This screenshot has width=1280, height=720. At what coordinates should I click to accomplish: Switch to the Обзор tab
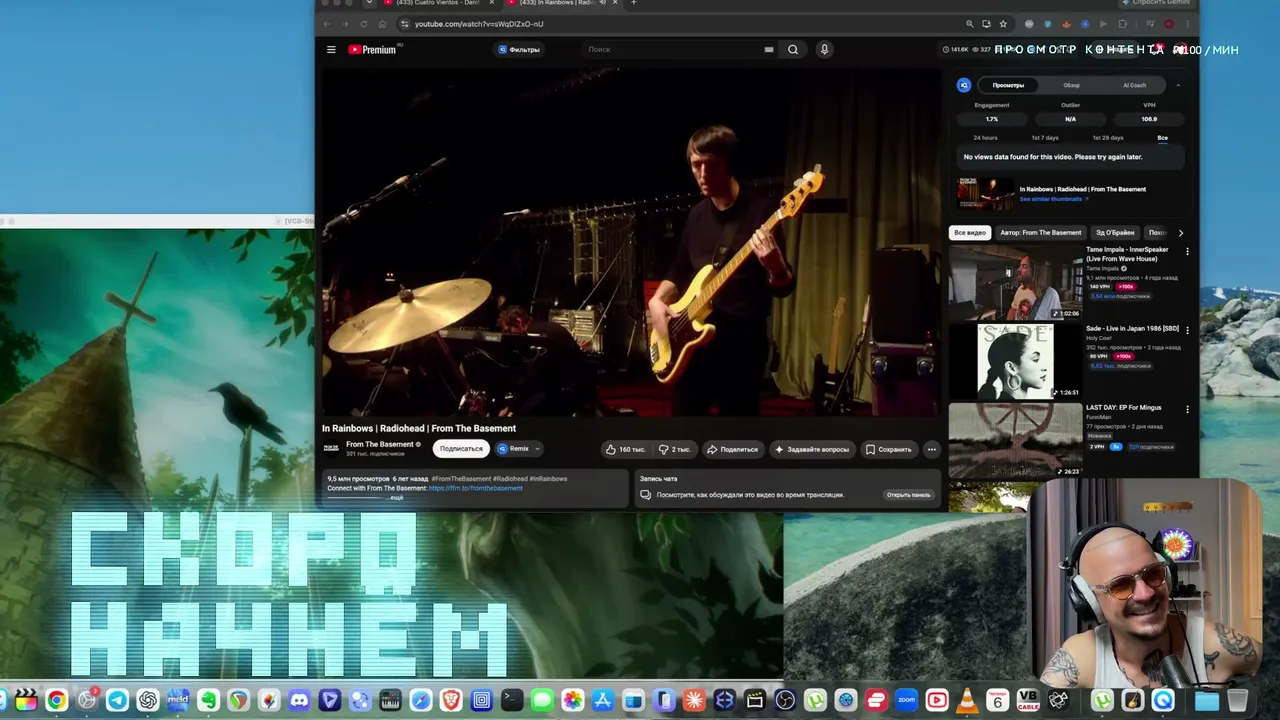pyautogui.click(x=1072, y=85)
